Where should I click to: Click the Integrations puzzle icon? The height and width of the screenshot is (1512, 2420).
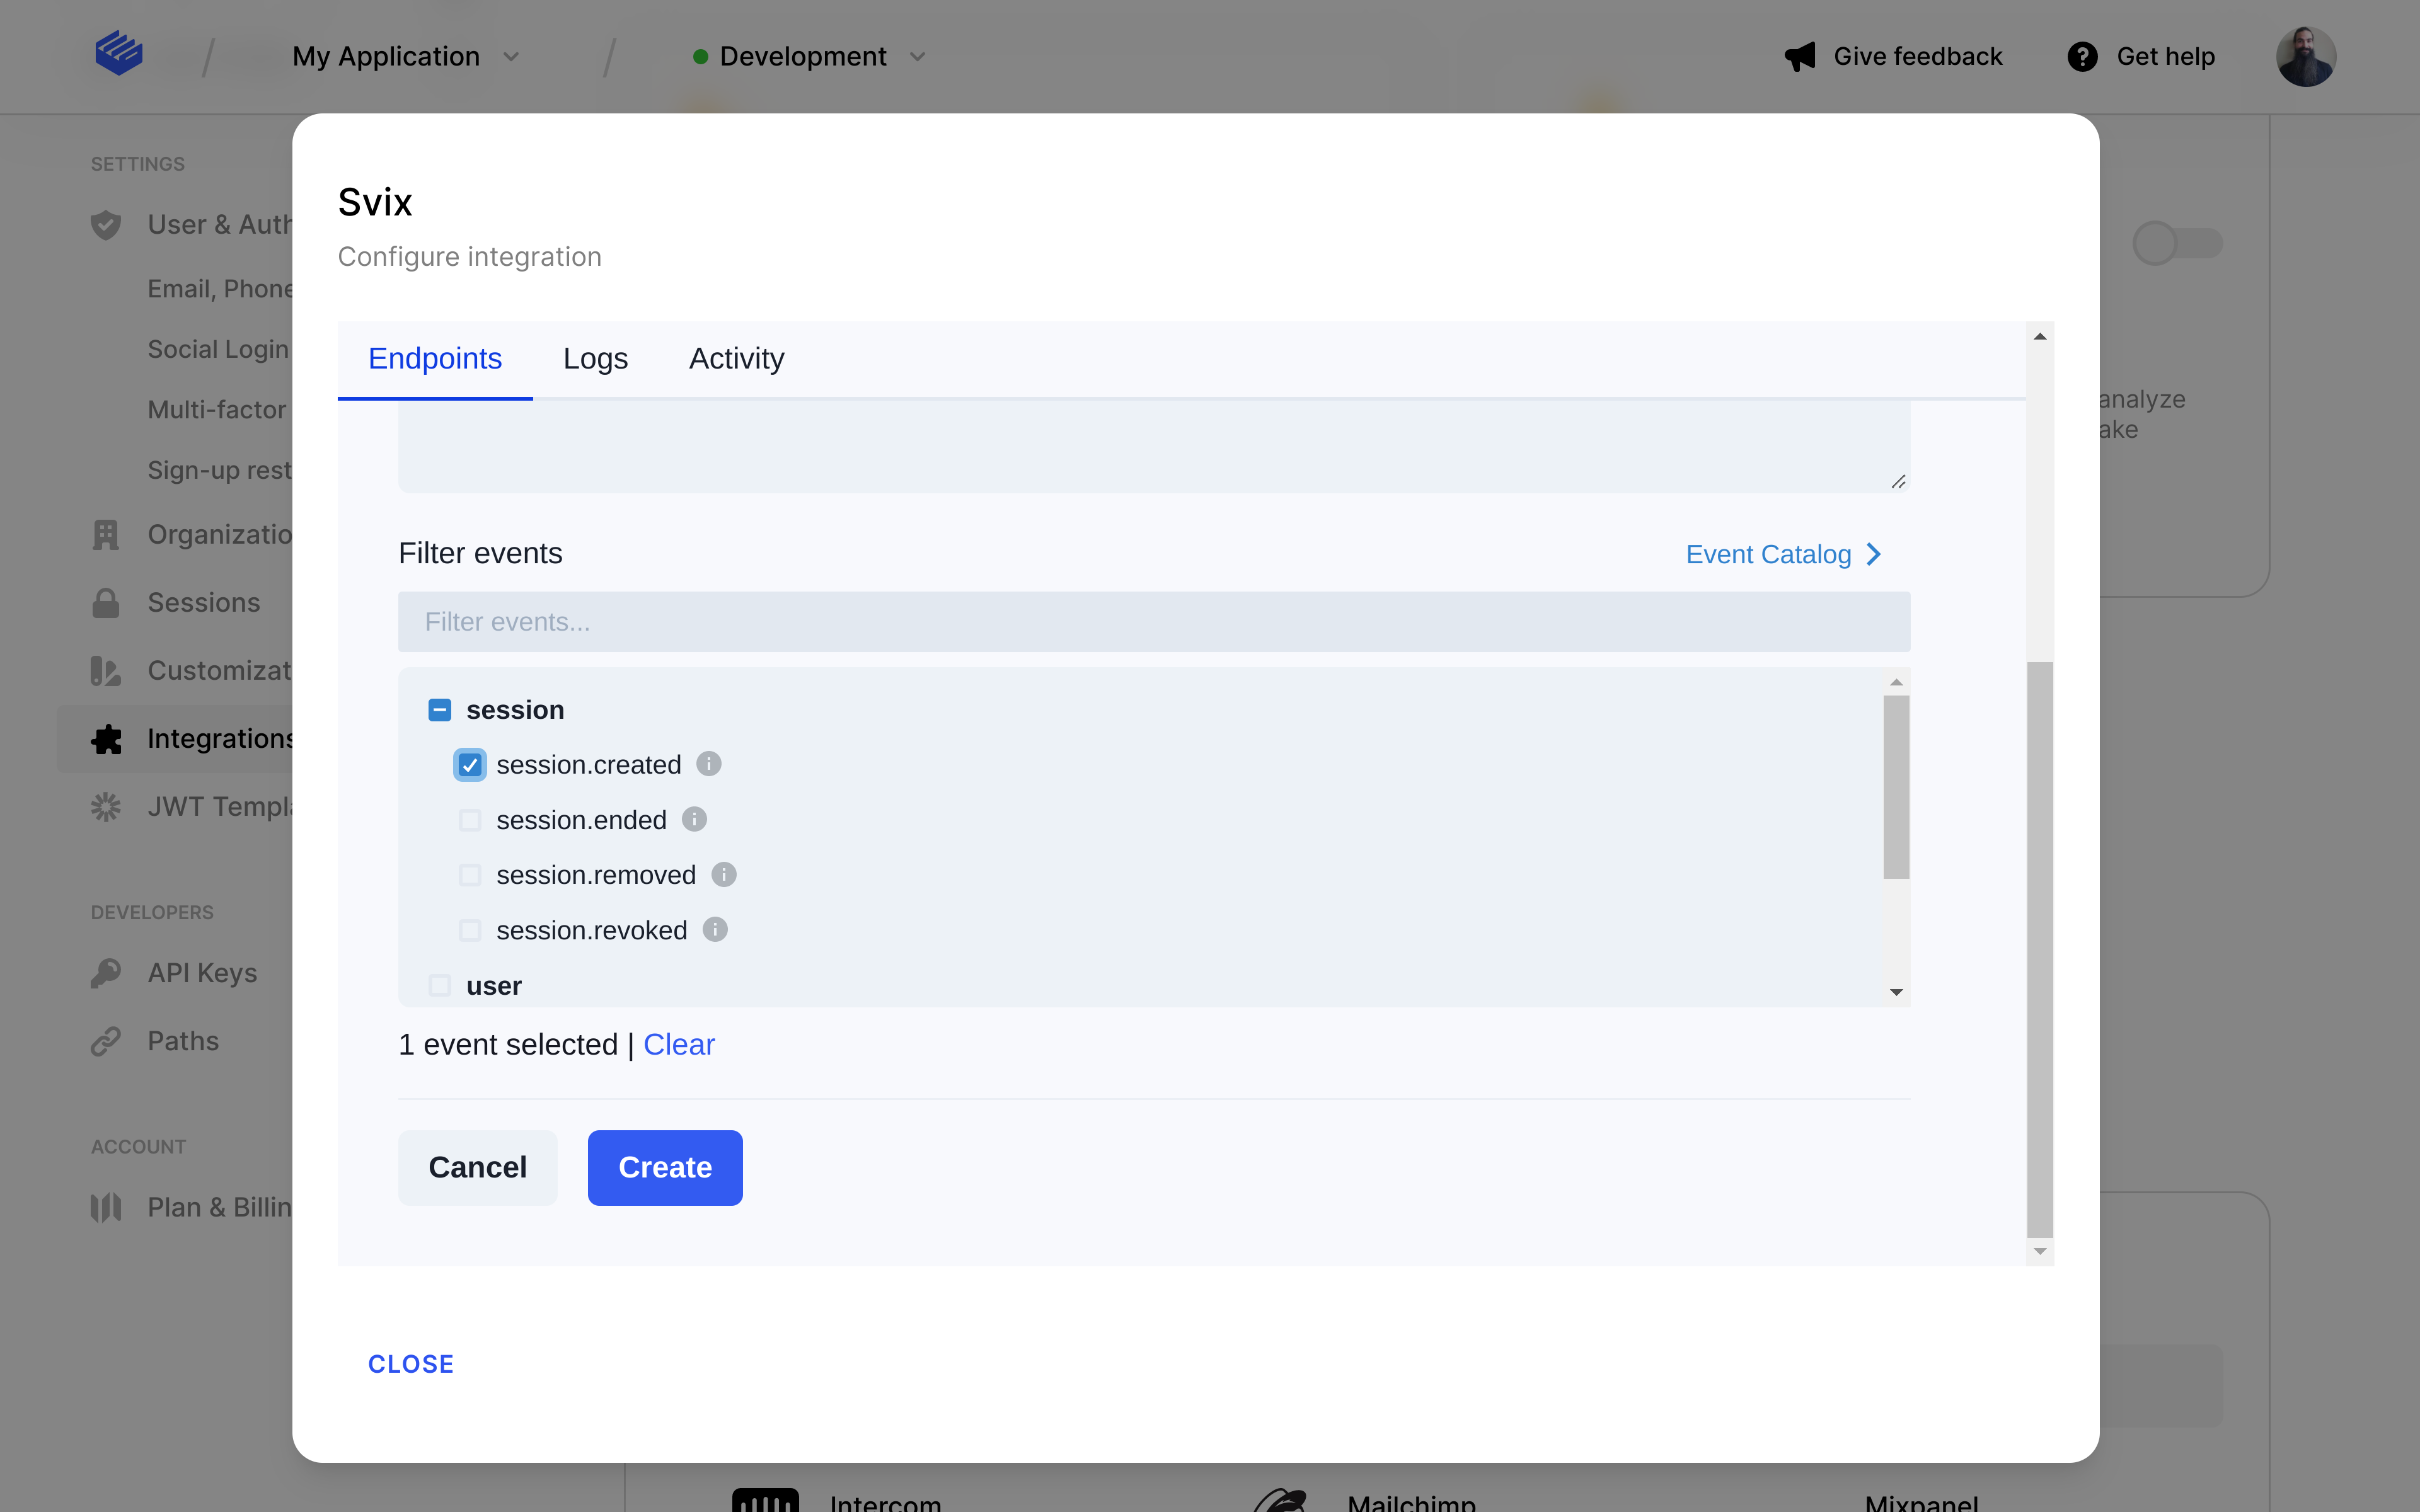(106, 739)
